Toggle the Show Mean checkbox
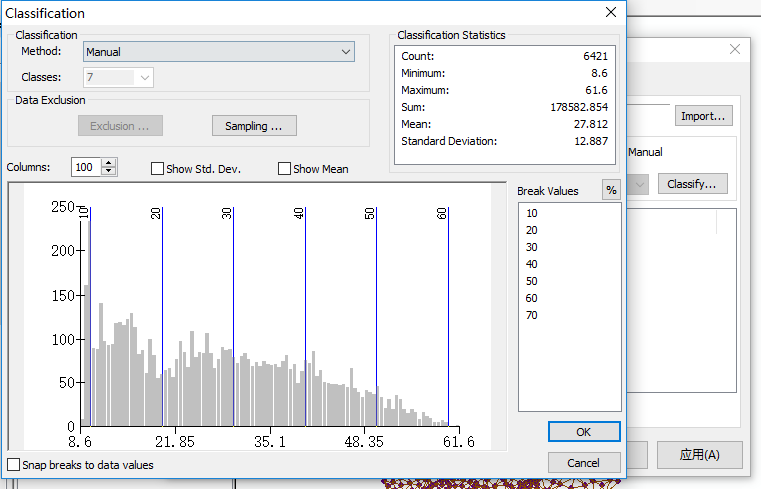This screenshot has width=761, height=489. (284, 169)
